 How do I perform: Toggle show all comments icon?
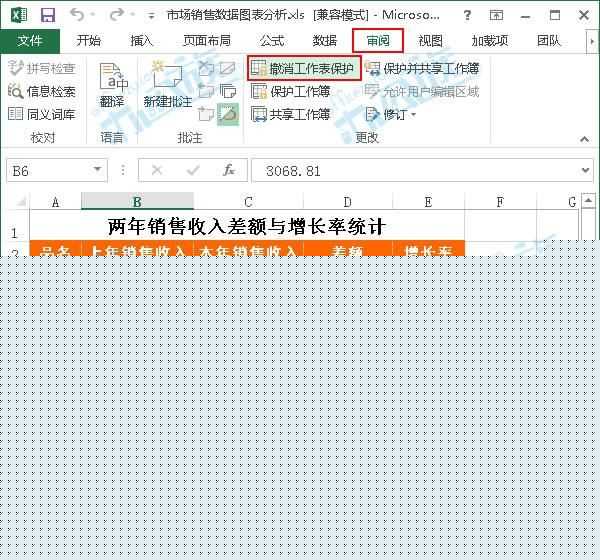point(228,91)
